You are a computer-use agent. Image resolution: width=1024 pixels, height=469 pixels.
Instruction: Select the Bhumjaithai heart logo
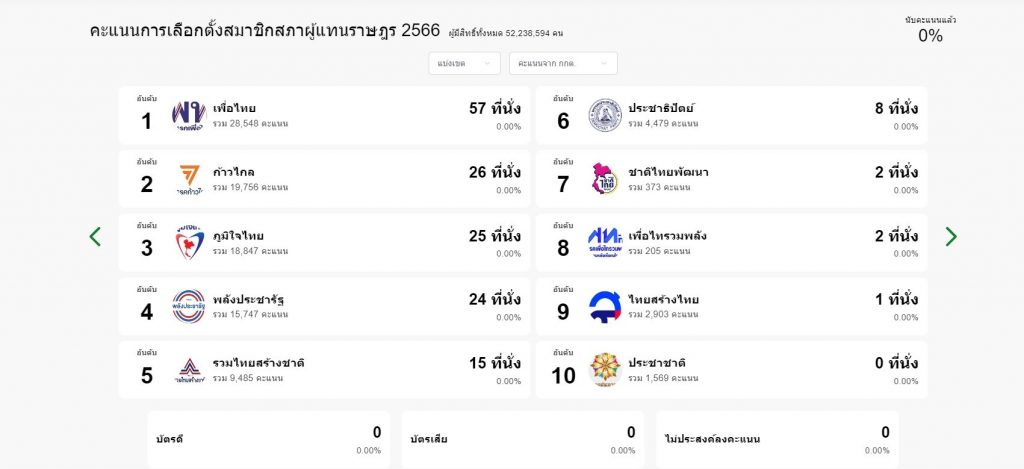click(x=189, y=242)
